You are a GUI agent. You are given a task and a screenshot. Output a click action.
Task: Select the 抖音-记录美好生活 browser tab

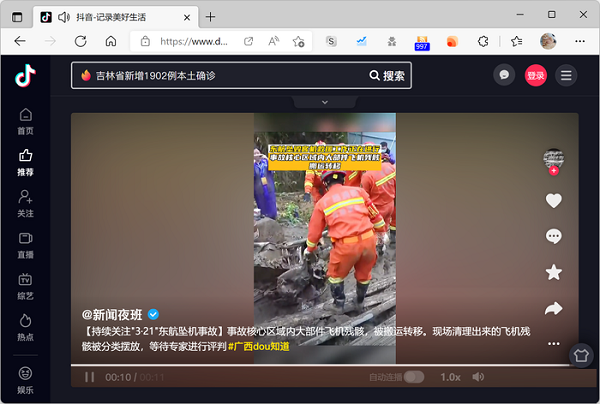(116, 17)
